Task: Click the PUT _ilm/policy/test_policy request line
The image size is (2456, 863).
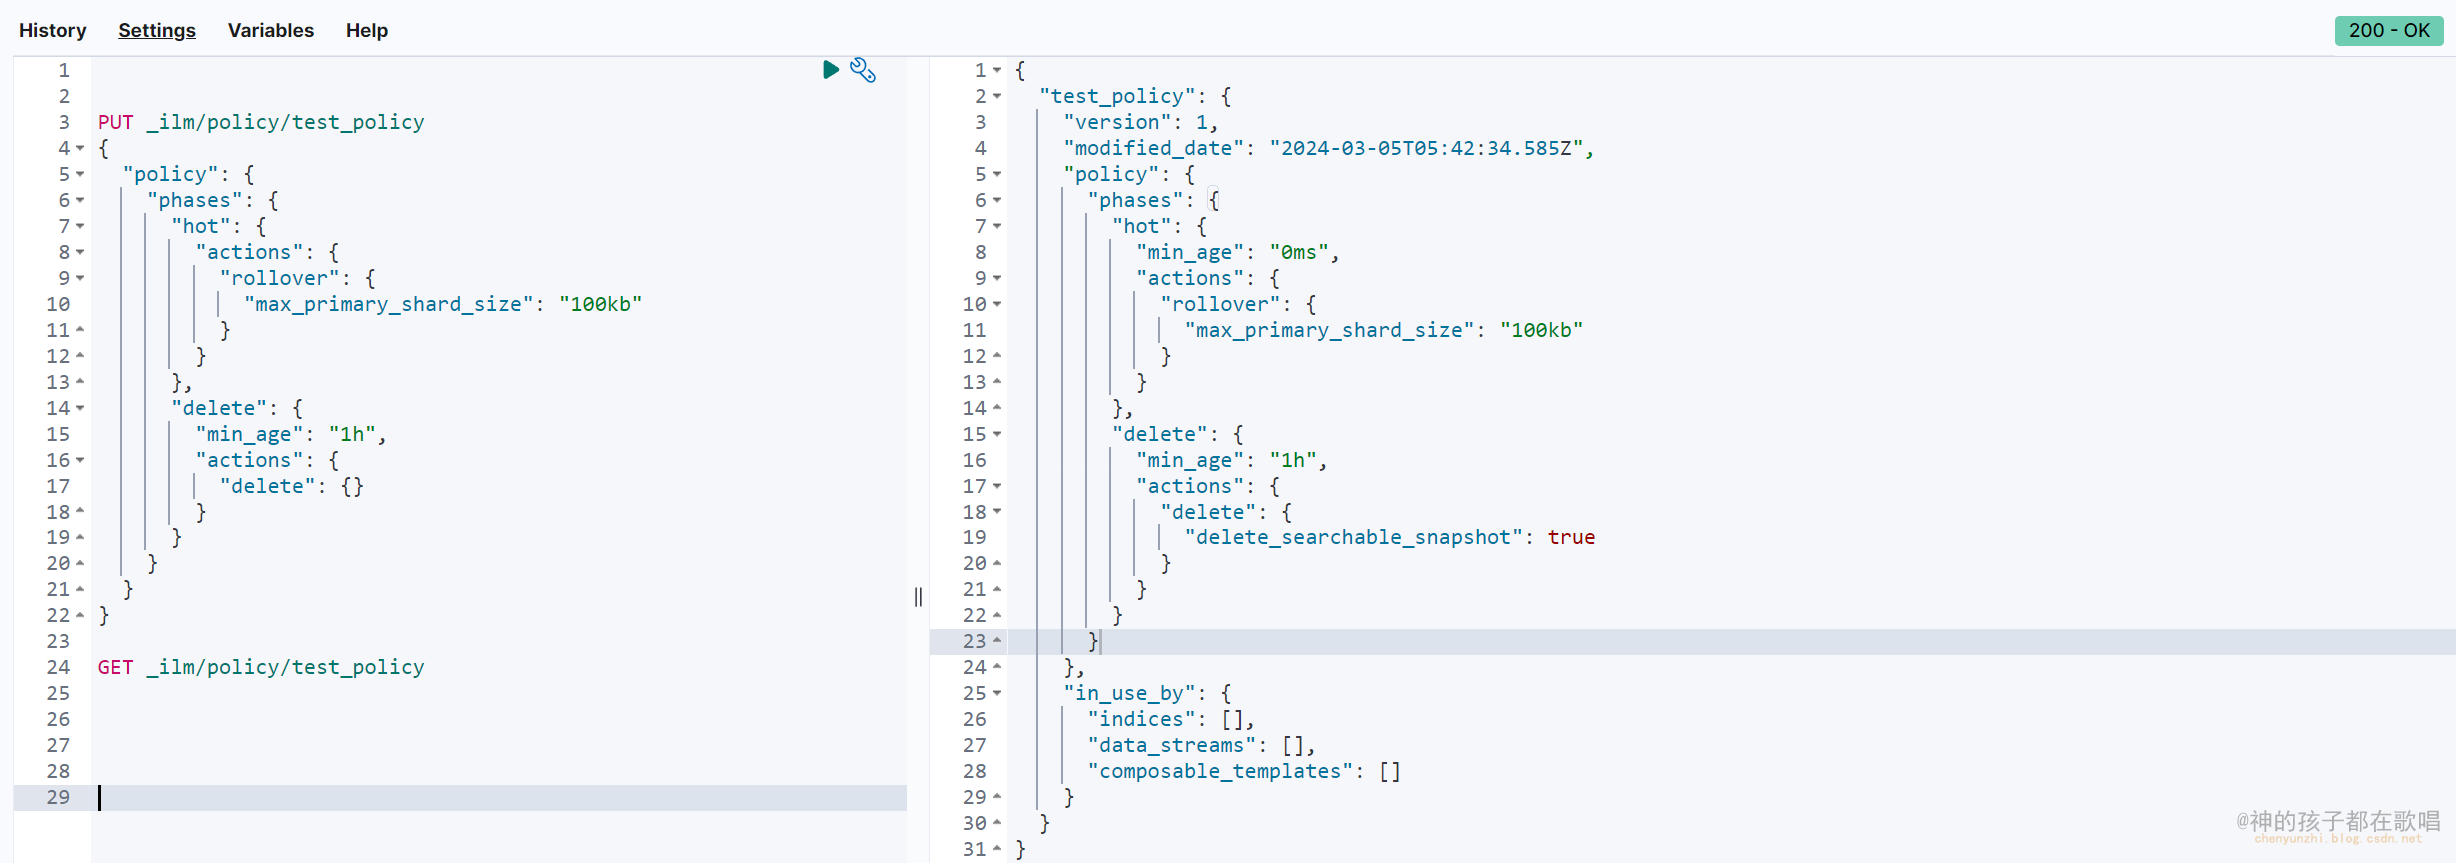Action: (x=261, y=122)
